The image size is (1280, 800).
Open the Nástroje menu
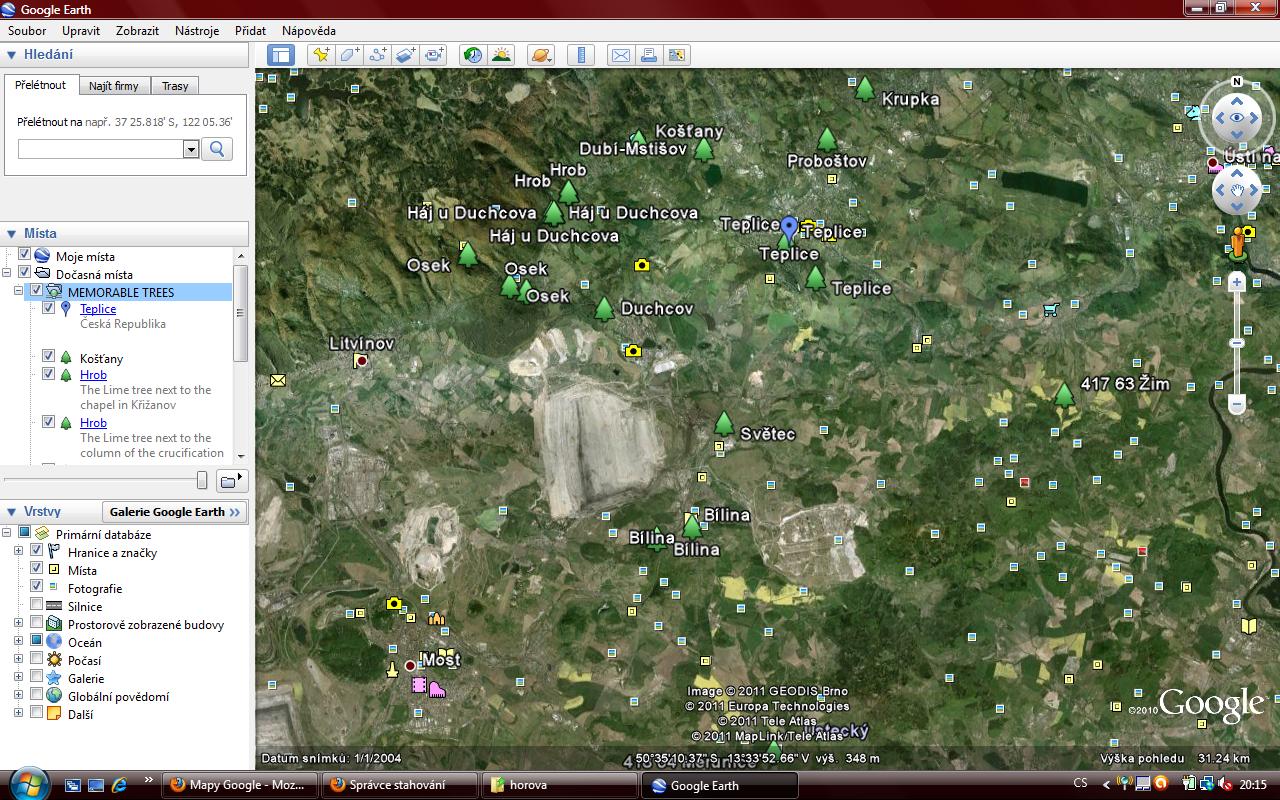click(197, 31)
